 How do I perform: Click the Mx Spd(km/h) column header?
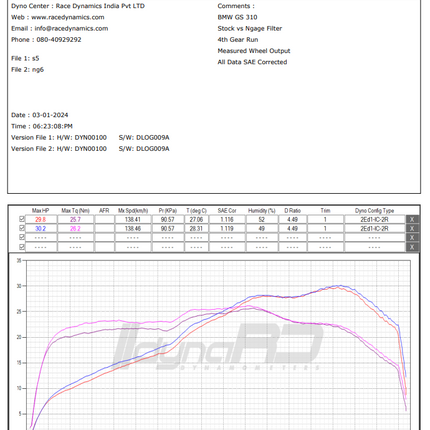click(x=133, y=211)
